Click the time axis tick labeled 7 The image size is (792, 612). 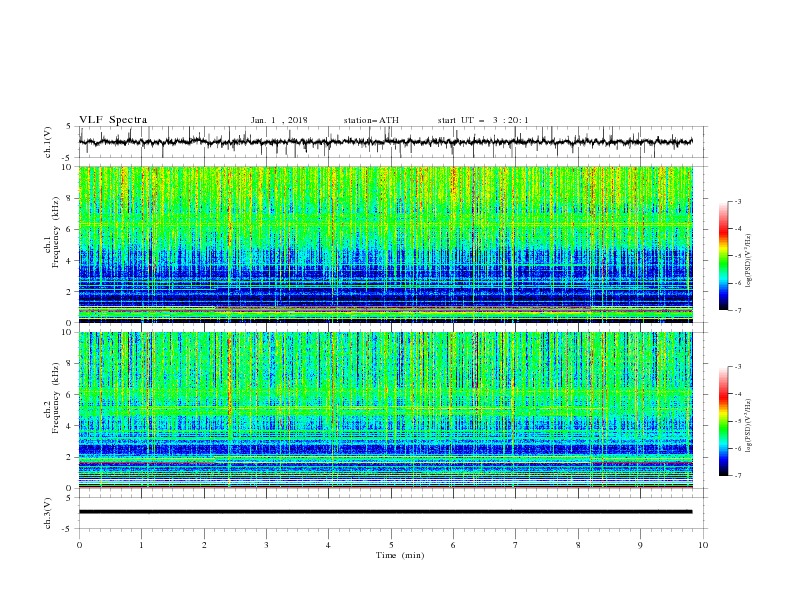click(x=516, y=545)
